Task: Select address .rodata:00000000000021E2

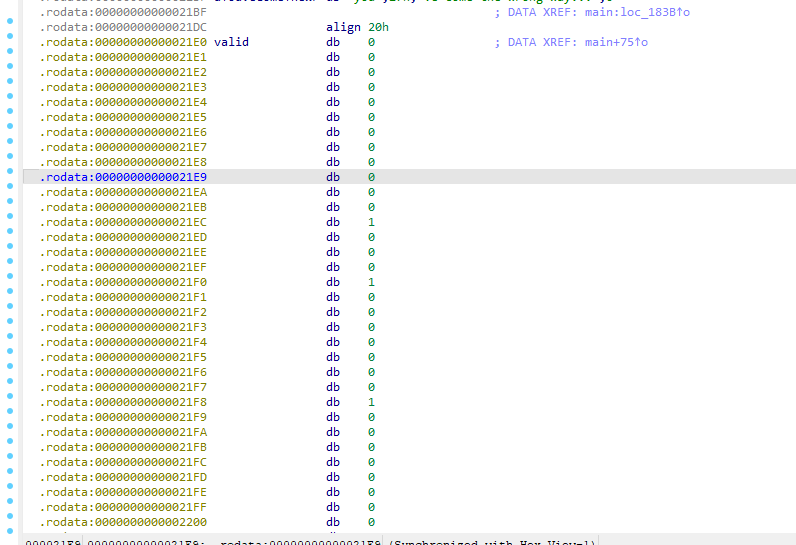Action: tap(123, 72)
